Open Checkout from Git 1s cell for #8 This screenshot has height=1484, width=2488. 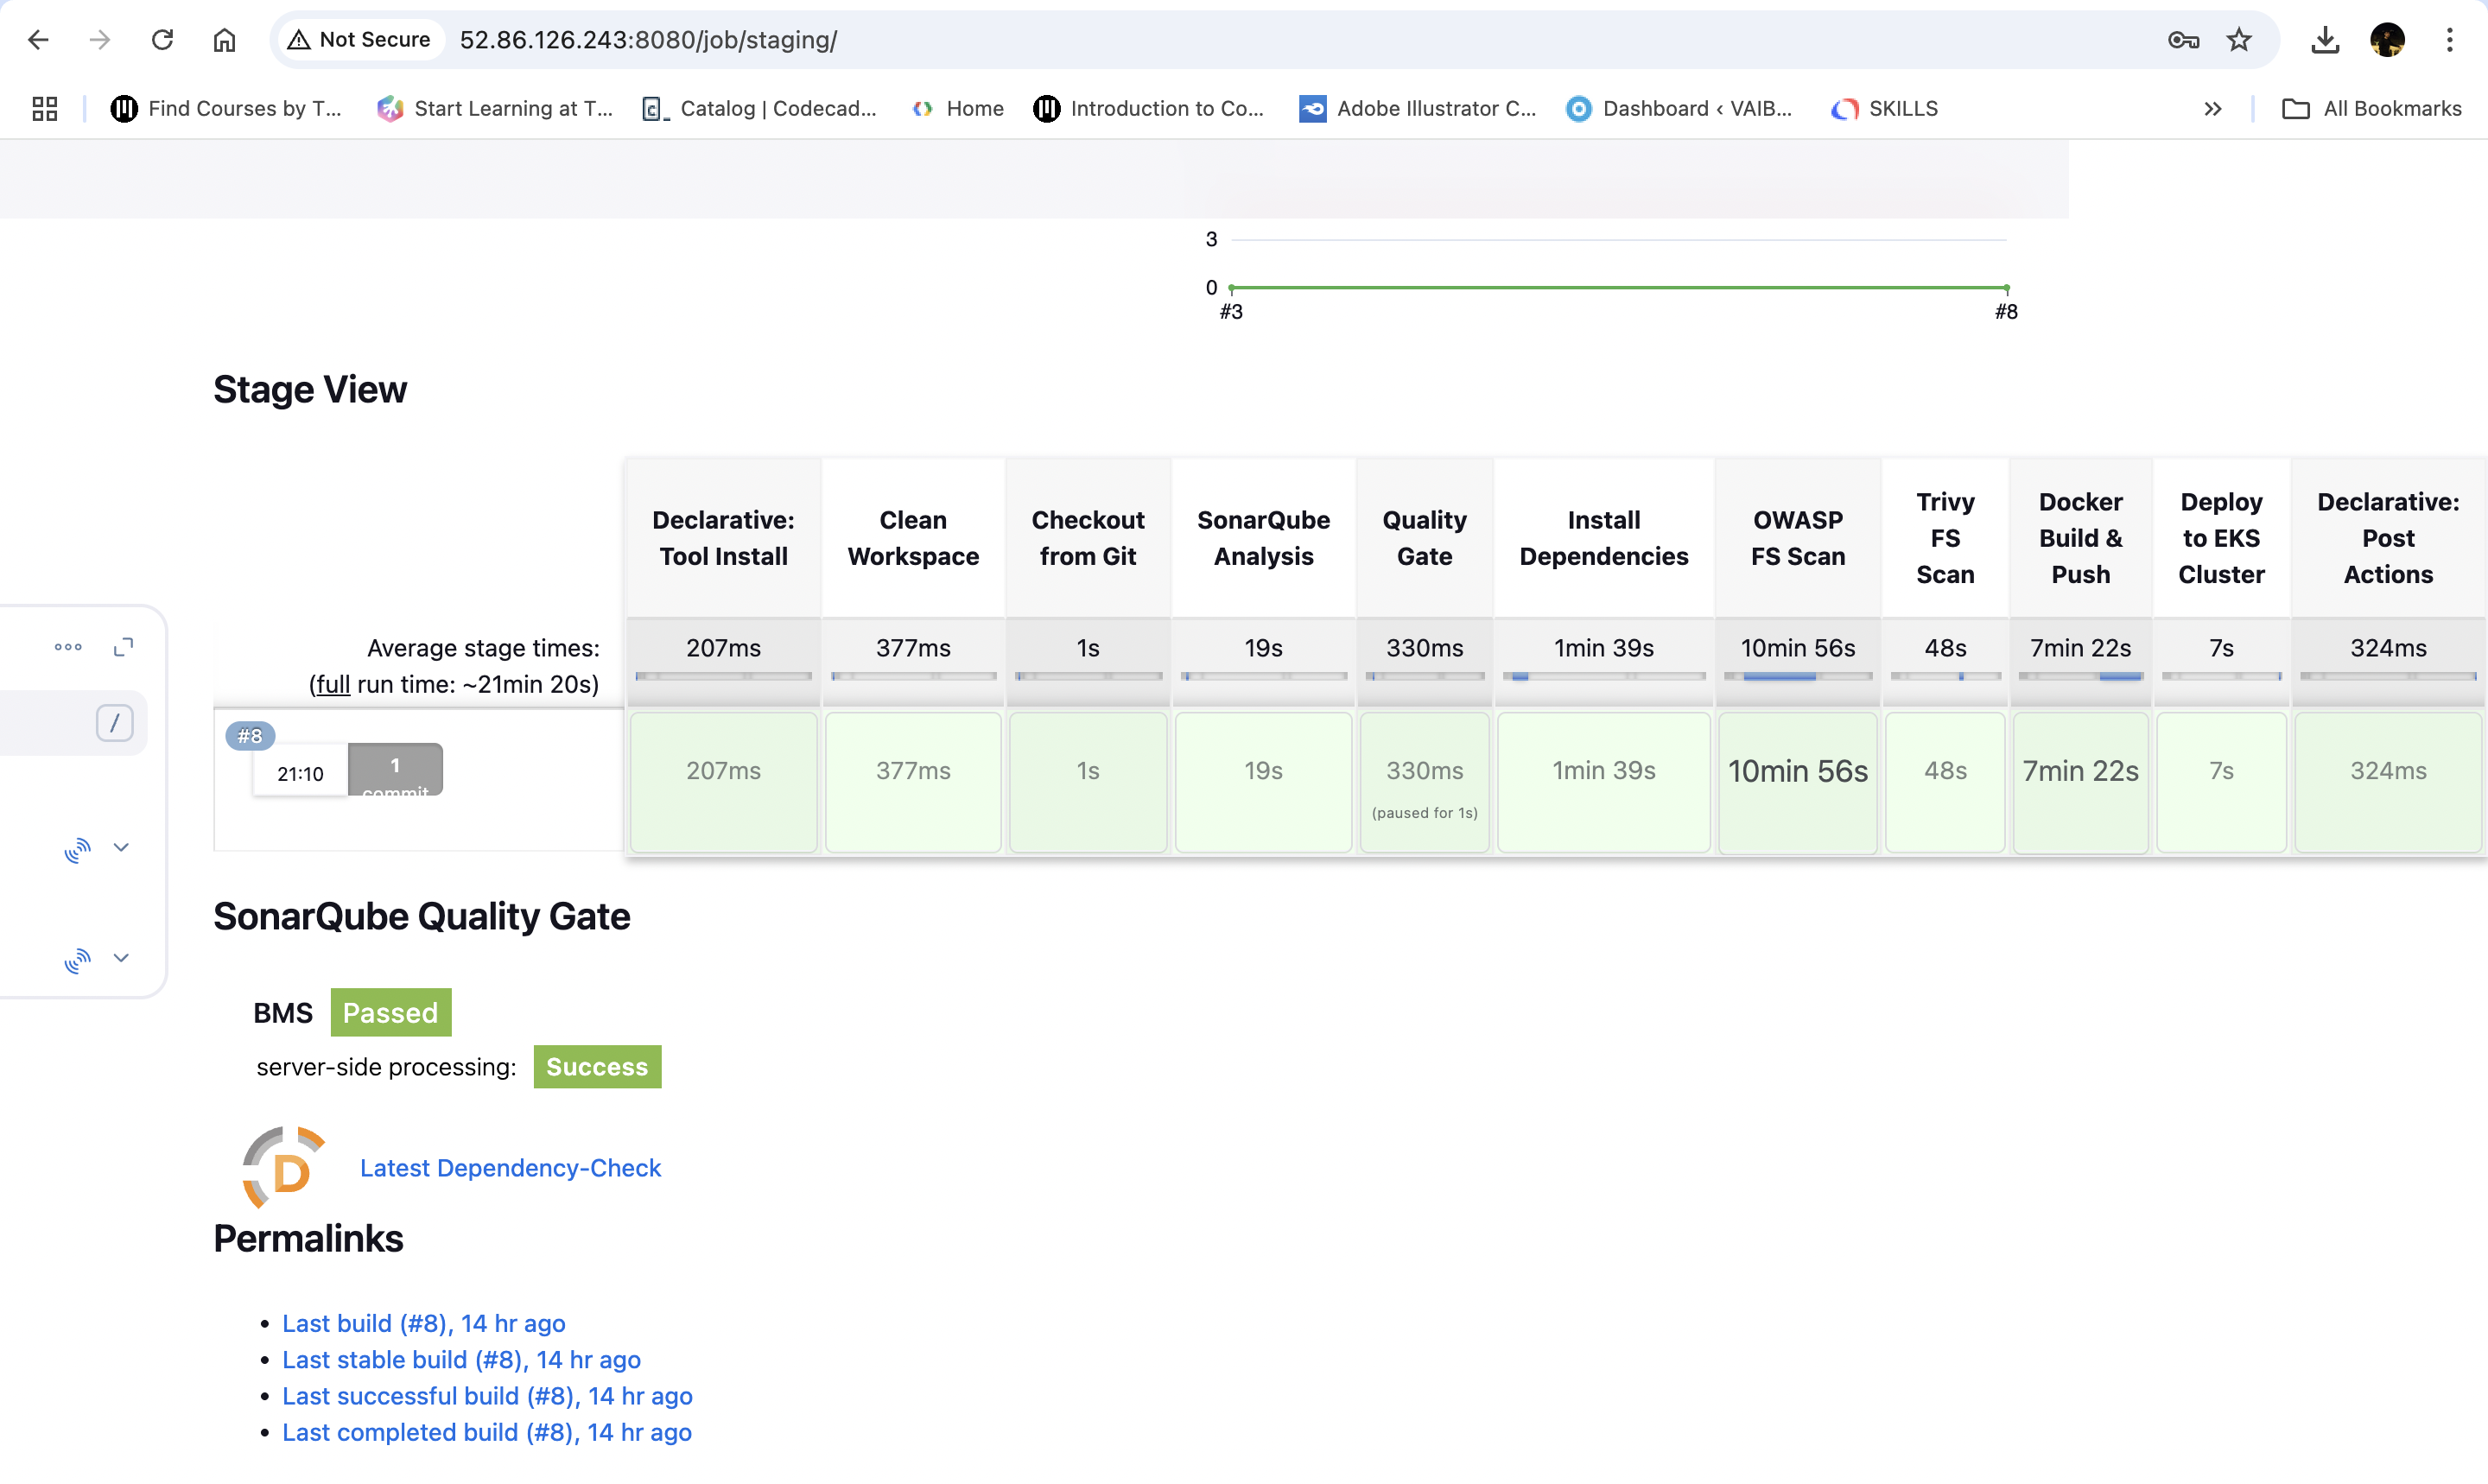[1088, 782]
